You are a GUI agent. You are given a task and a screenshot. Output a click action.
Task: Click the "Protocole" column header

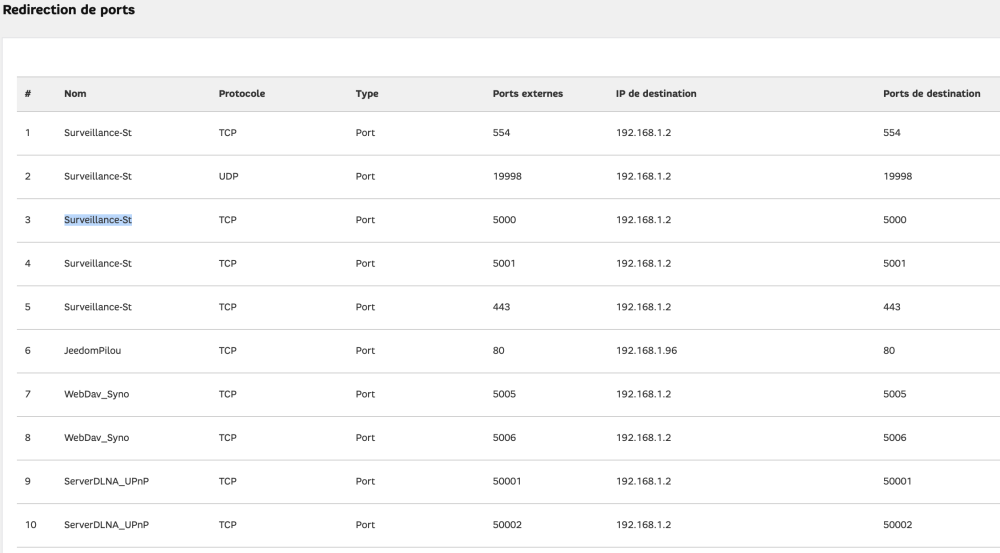tap(241, 94)
